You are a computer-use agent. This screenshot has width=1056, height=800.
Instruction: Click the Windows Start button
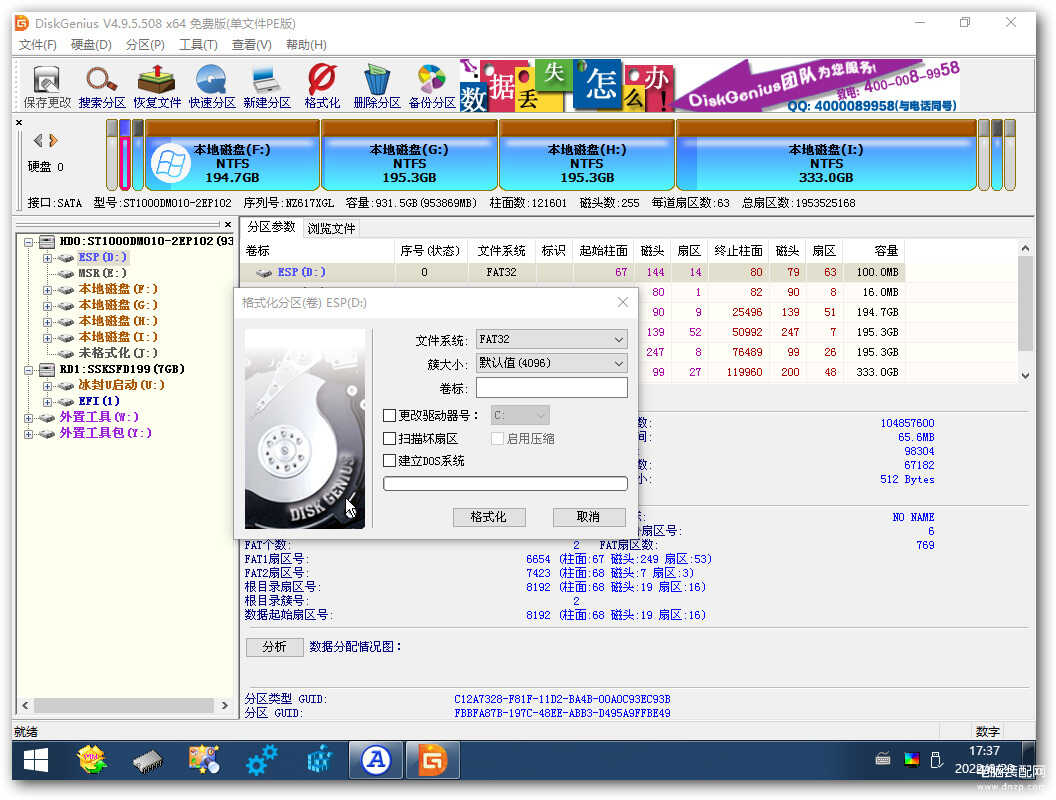(x=36, y=761)
